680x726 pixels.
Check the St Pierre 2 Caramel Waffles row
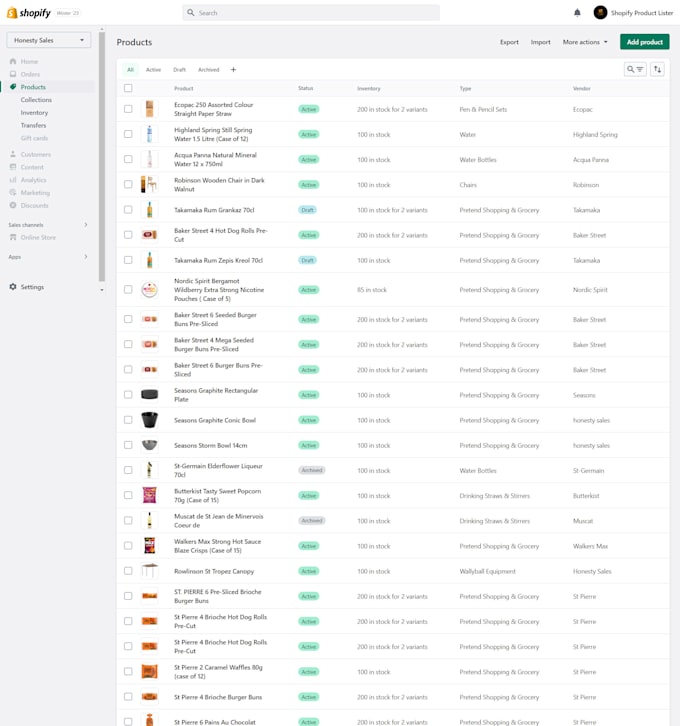pyautogui.click(x=128, y=671)
